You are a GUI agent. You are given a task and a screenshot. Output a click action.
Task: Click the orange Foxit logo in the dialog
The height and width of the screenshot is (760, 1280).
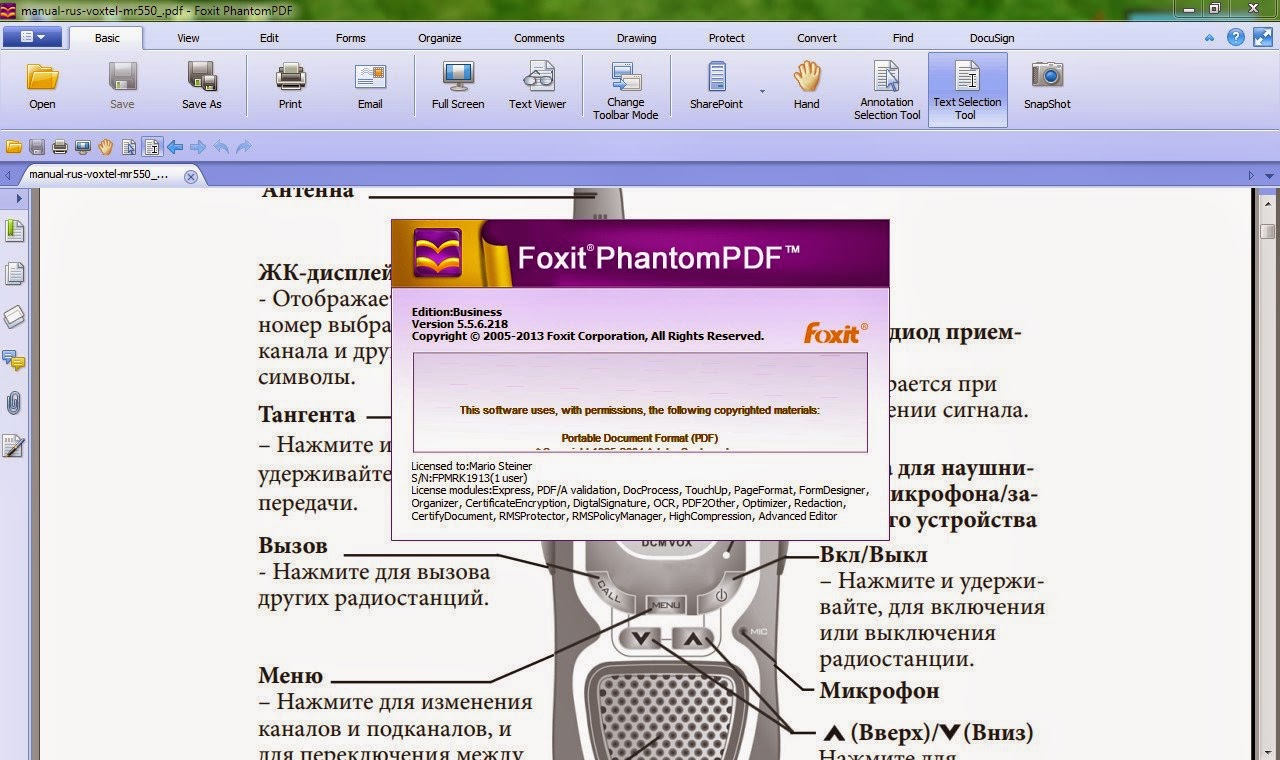pos(836,332)
